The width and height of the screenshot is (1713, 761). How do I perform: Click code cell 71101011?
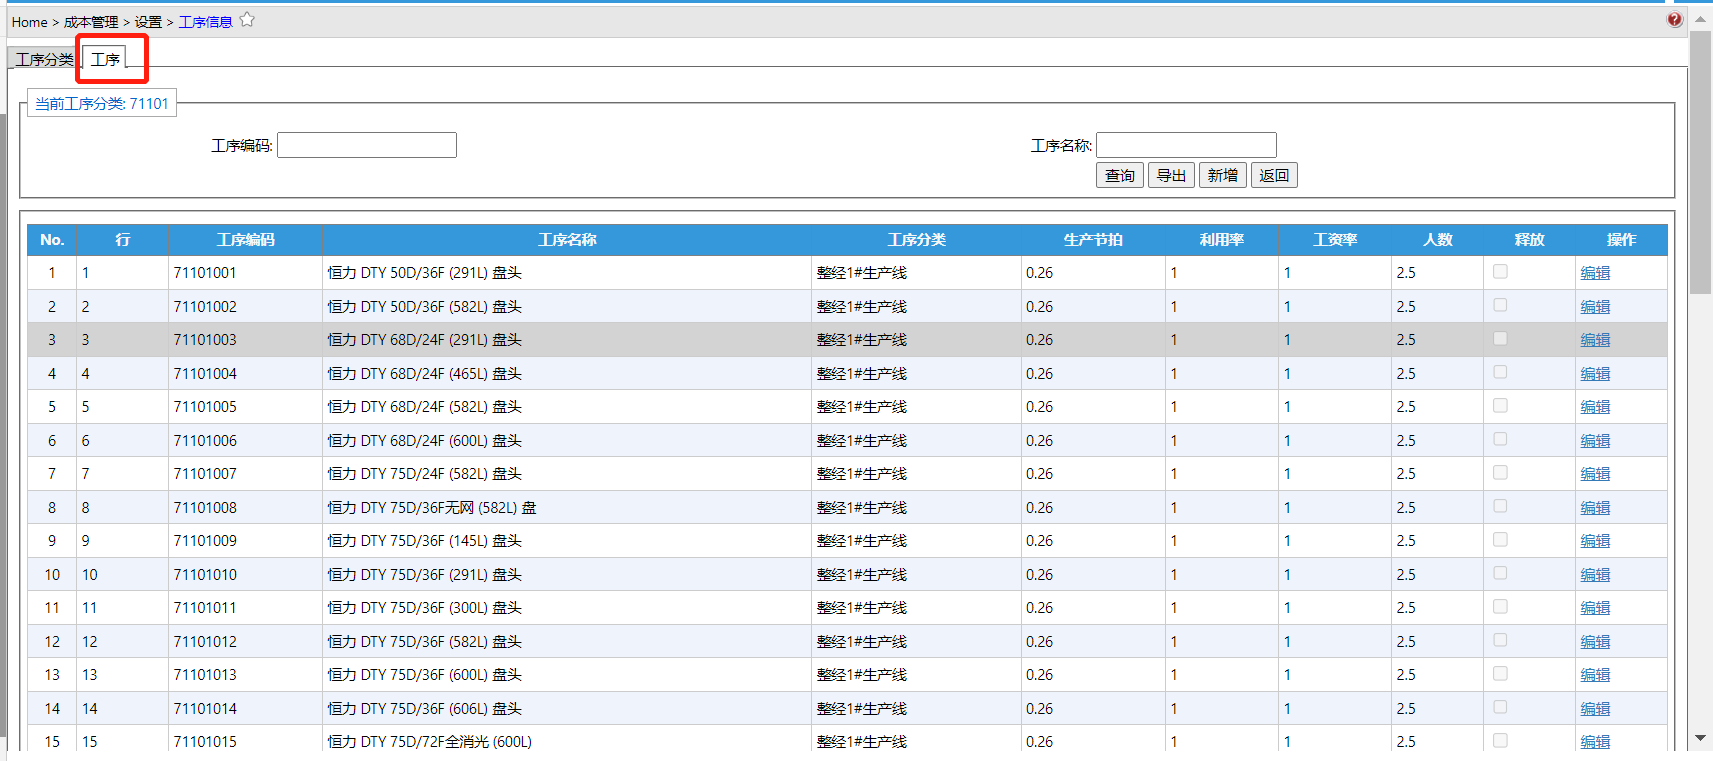point(245,608)
